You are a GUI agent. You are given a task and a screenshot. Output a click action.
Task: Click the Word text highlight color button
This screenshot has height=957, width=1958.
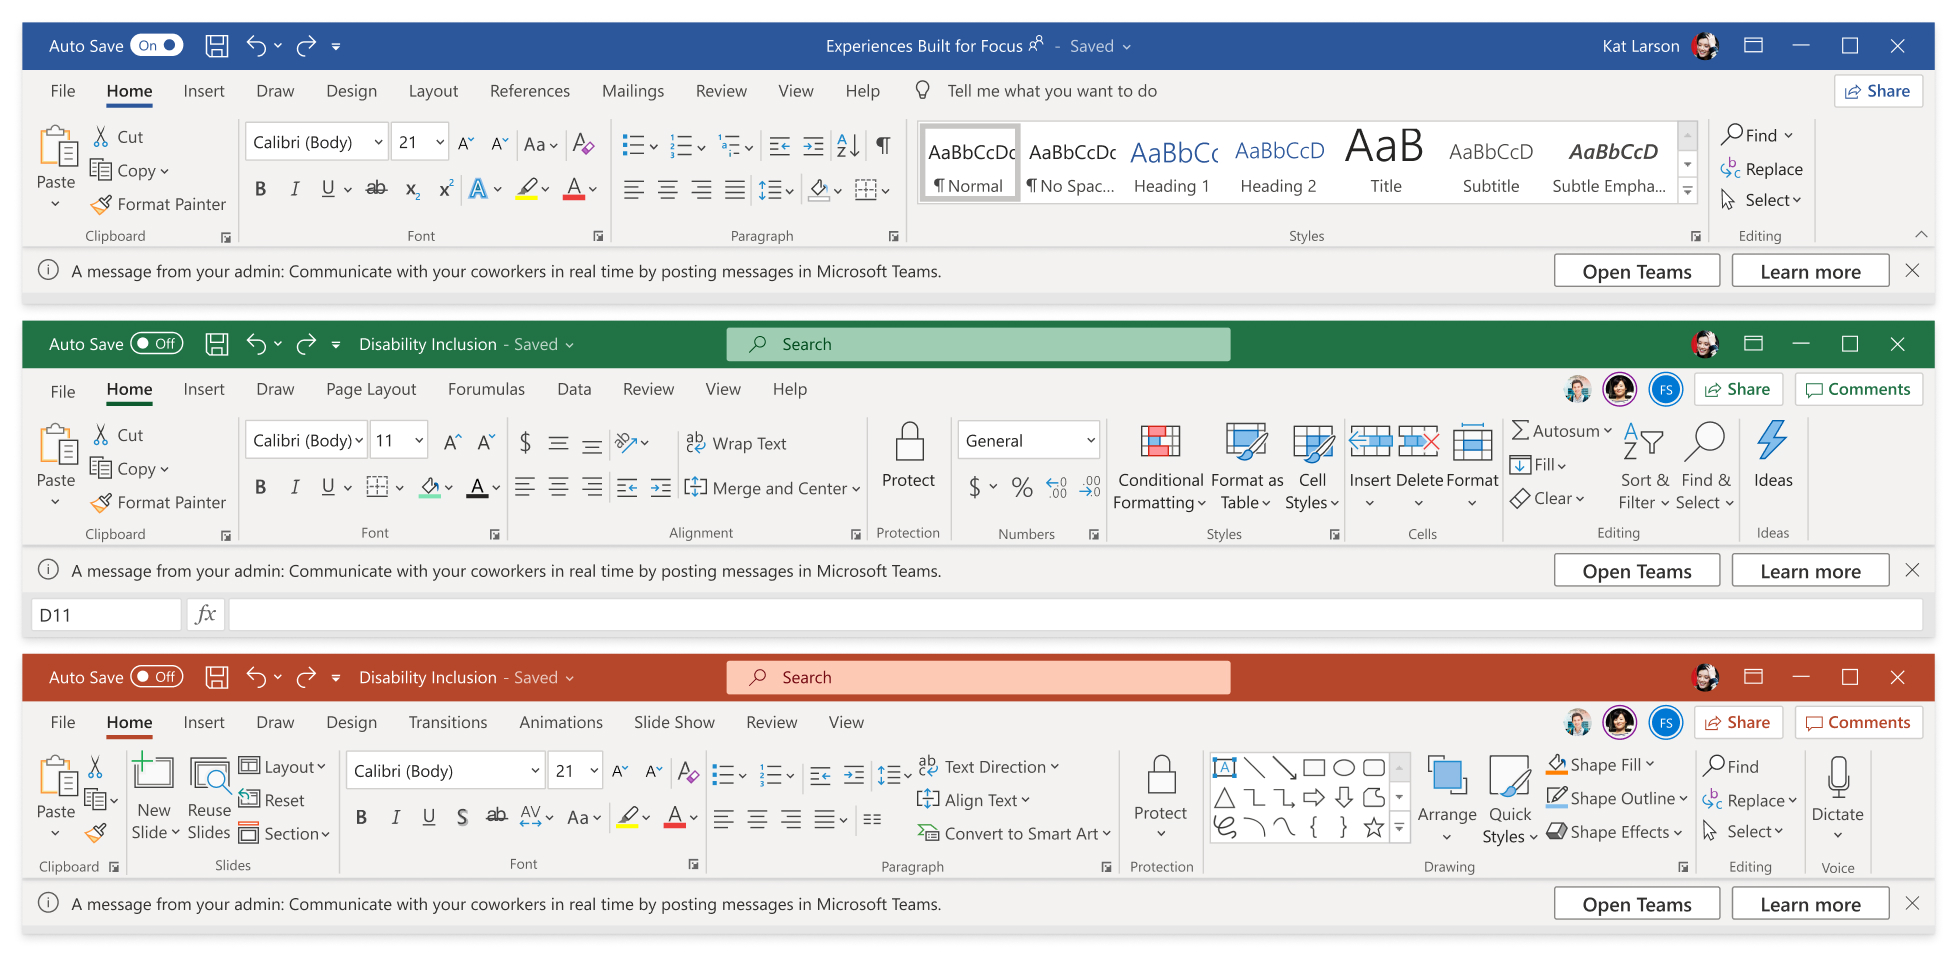click(527, 189)
